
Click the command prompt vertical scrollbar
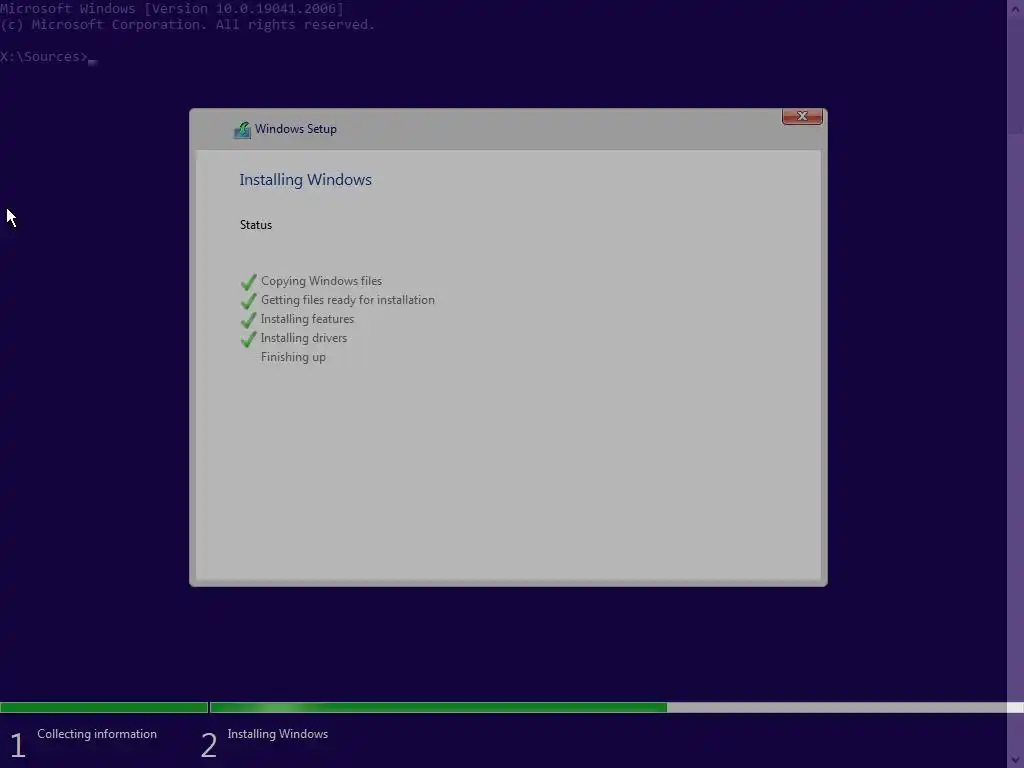click(1015, 384)
